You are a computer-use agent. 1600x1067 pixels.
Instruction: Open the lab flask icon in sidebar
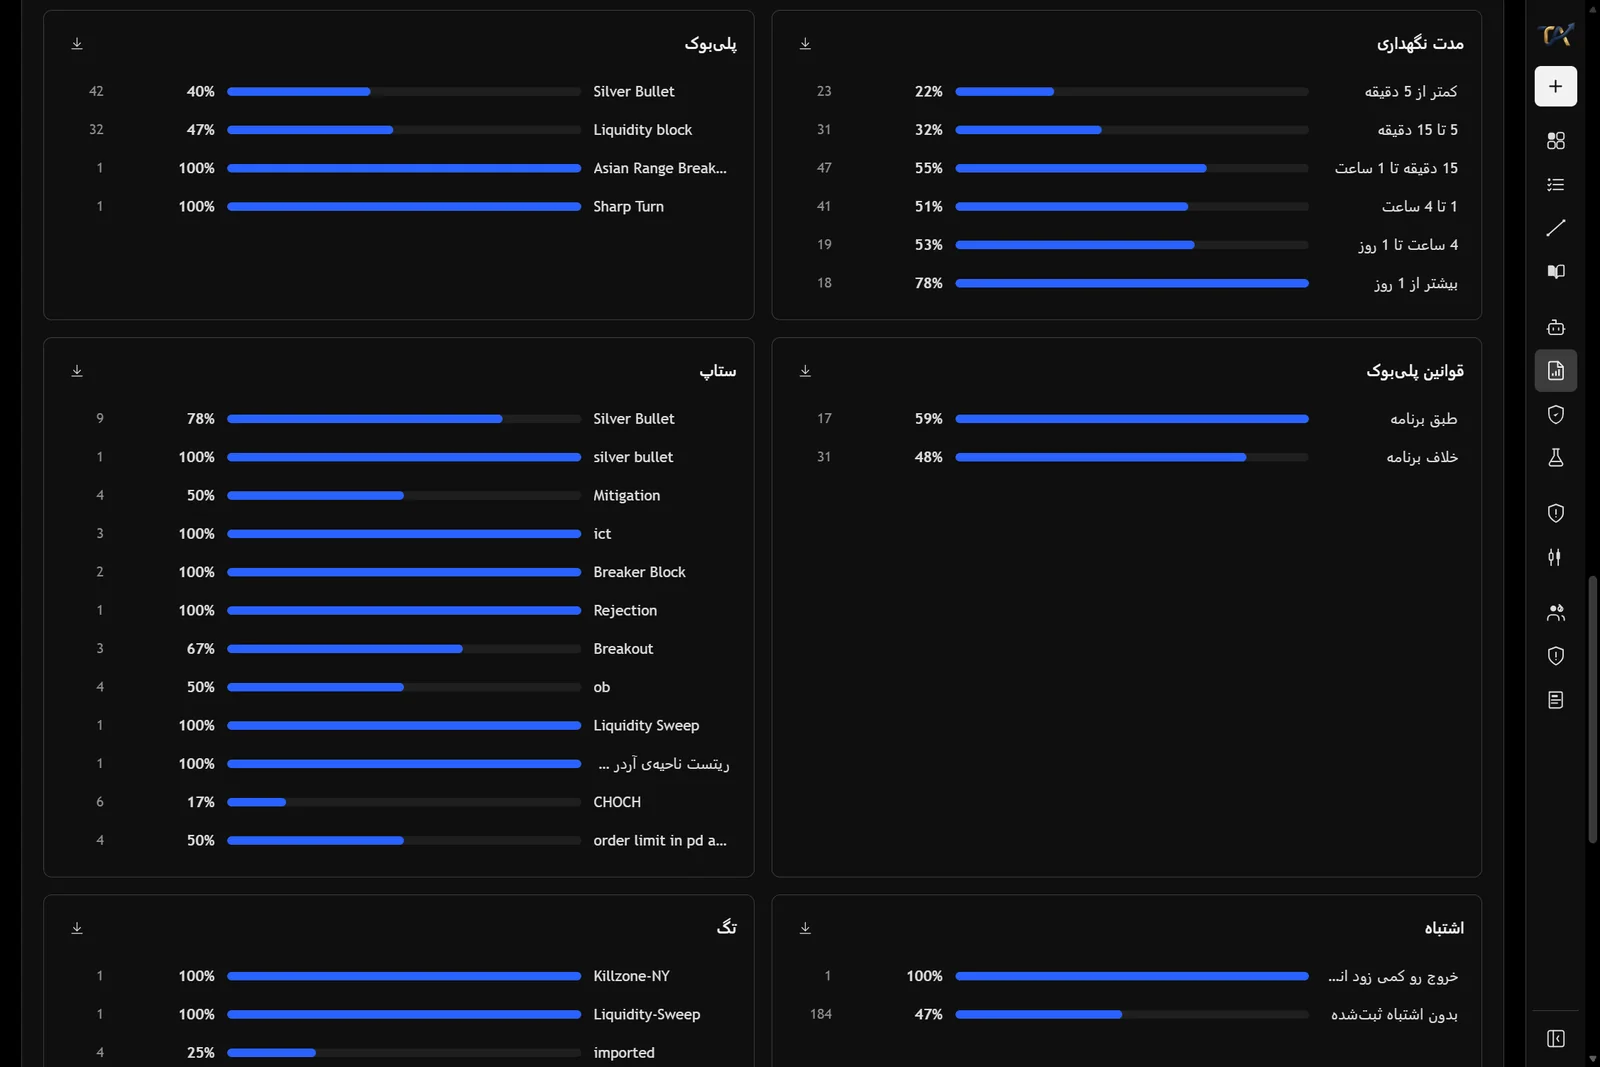[1555, 458]
